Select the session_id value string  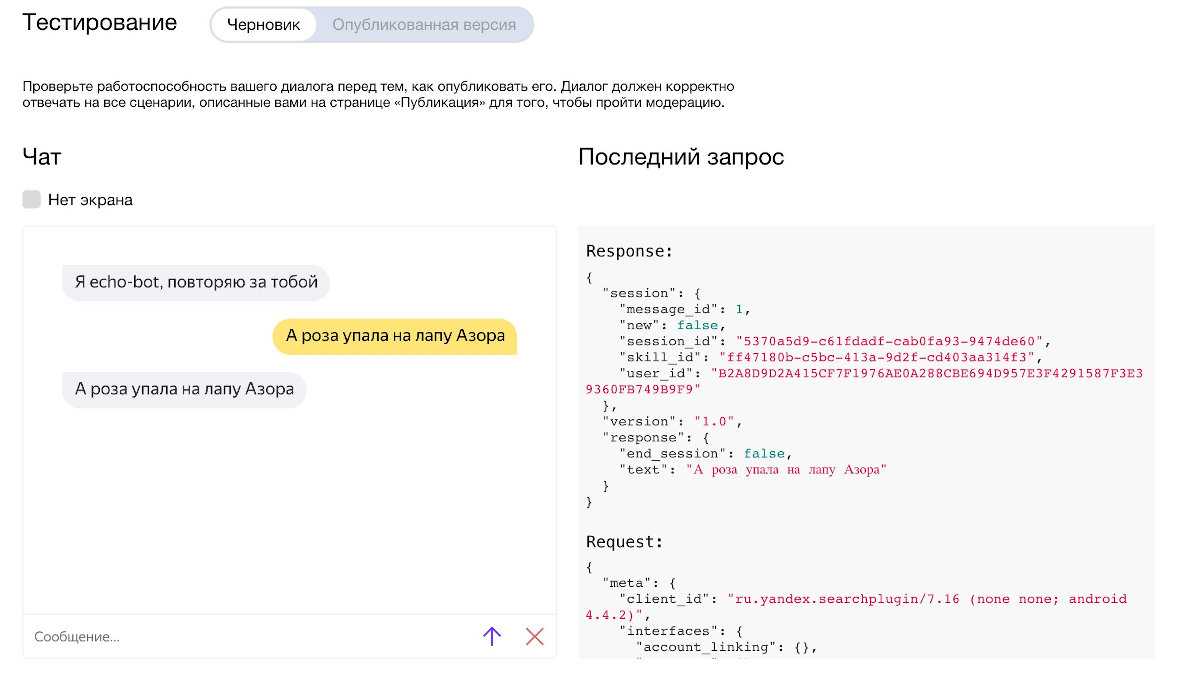(888, 341)
